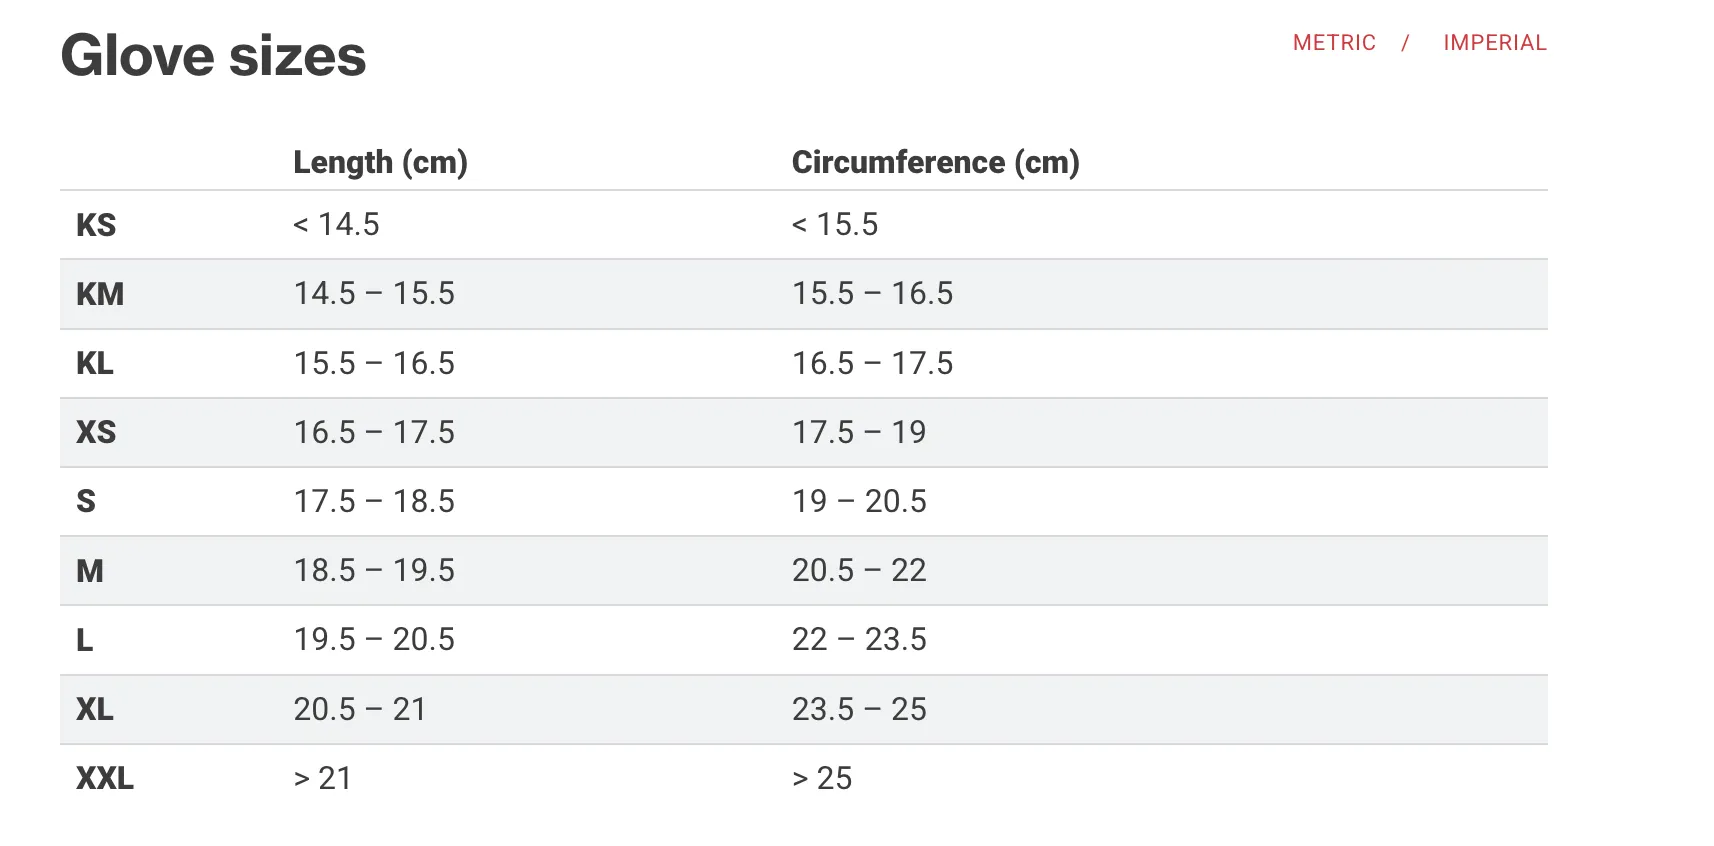This screenshot has height=846, width=1714.
Task: Select the Circumference (cm) column header
Action: pyautogui.click(x=936, y=162)
